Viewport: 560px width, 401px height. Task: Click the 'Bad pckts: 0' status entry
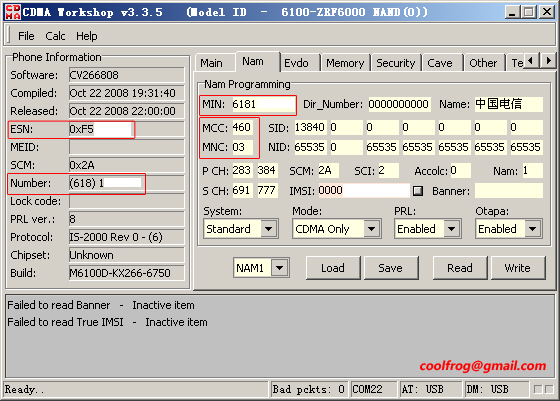click(309, 389)
